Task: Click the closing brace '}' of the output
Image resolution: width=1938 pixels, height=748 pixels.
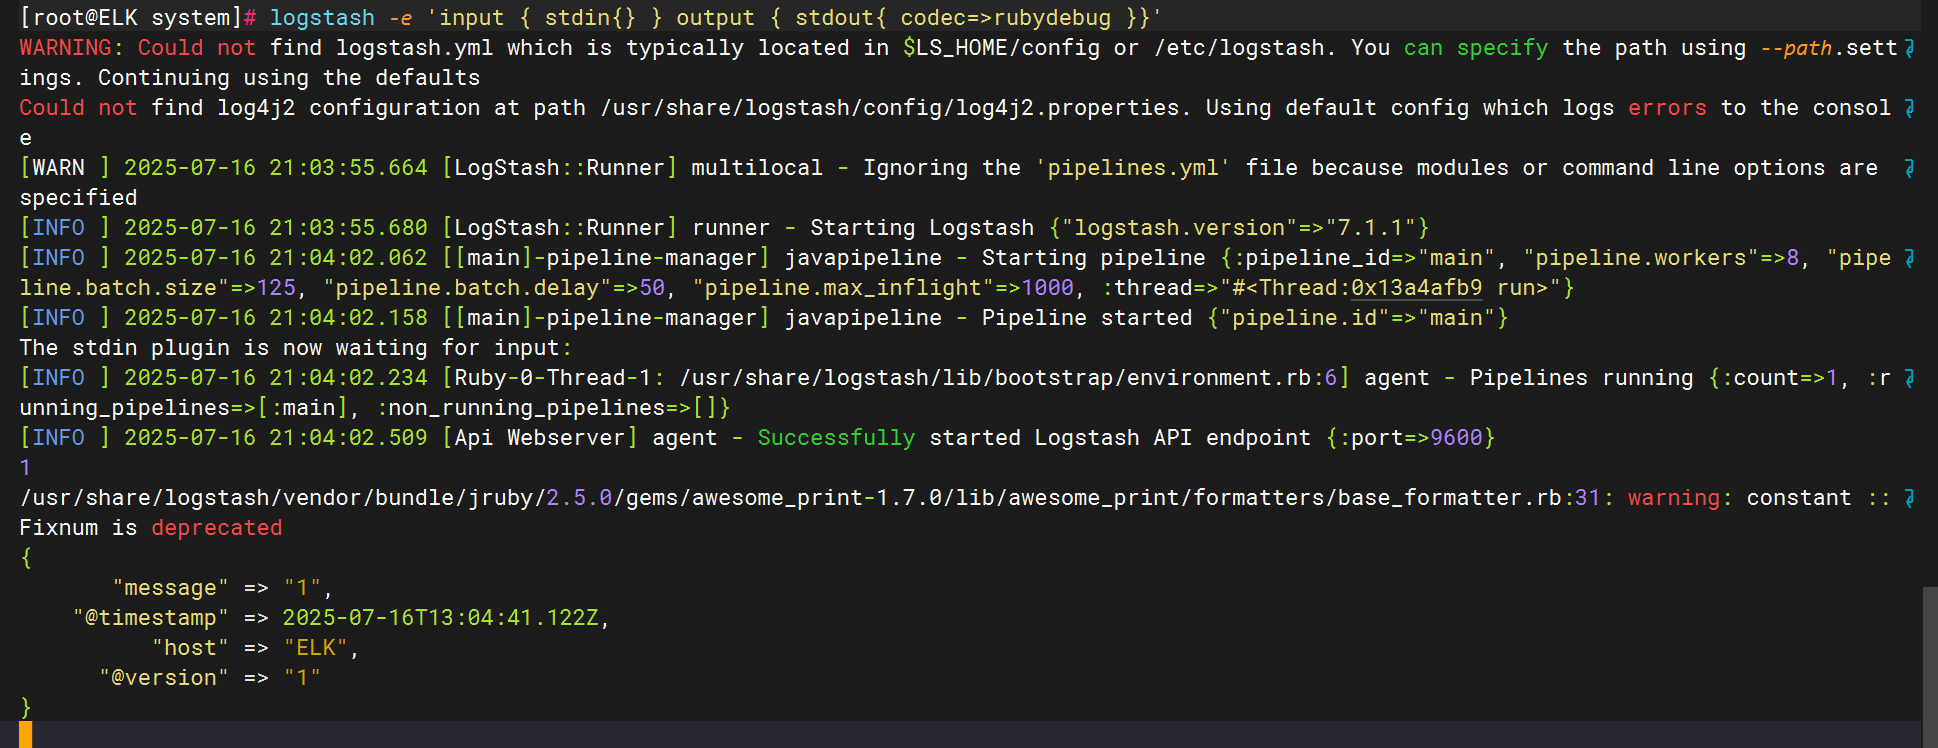Action: 26,708
